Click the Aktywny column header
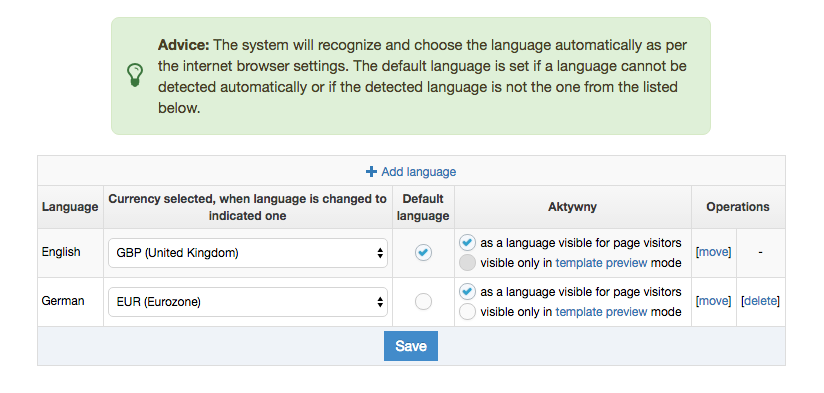This screenshot has width=824, height=393. pyautogui.click(x=572, y=206)
